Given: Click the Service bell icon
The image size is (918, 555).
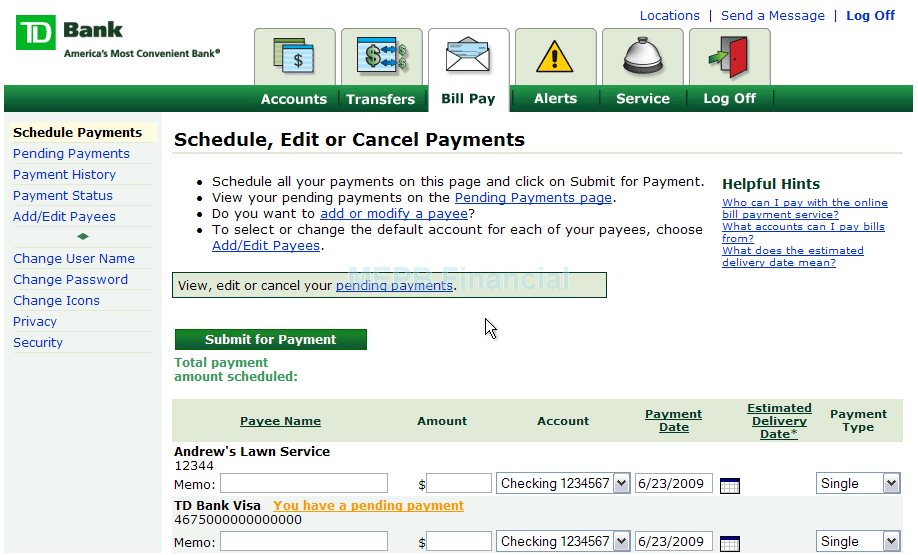Looking at the screenshot, I should 642,56.
